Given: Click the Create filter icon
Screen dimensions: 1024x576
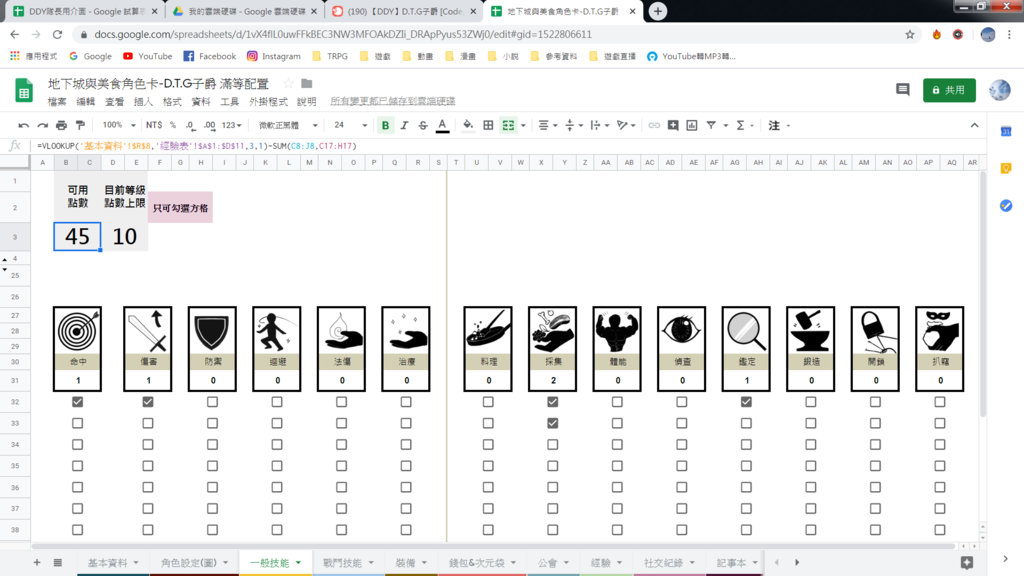Looking at the screenshot, I should pos(711,125).
